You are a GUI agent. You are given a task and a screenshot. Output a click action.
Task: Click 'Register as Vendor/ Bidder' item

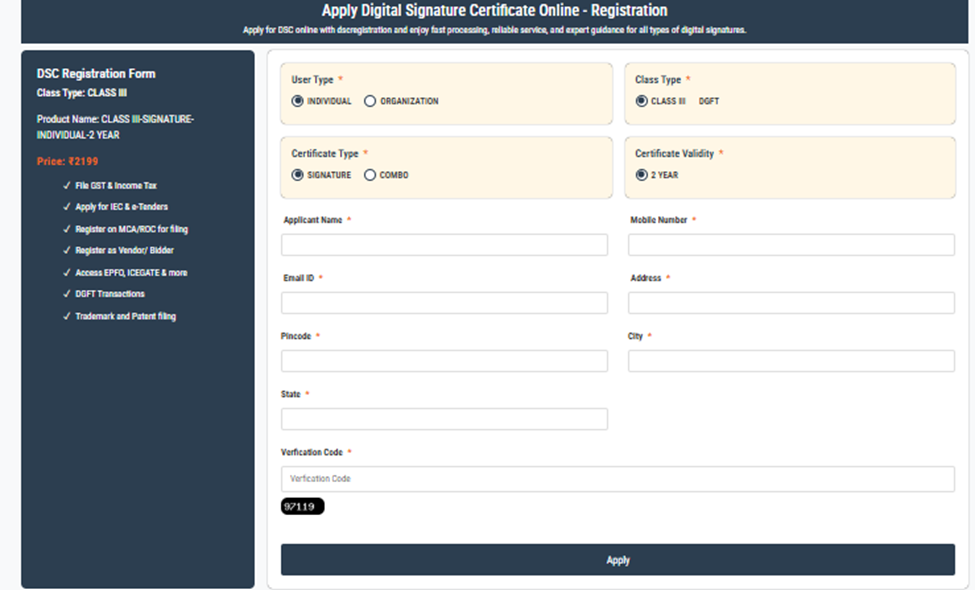(x=124, y=250)
